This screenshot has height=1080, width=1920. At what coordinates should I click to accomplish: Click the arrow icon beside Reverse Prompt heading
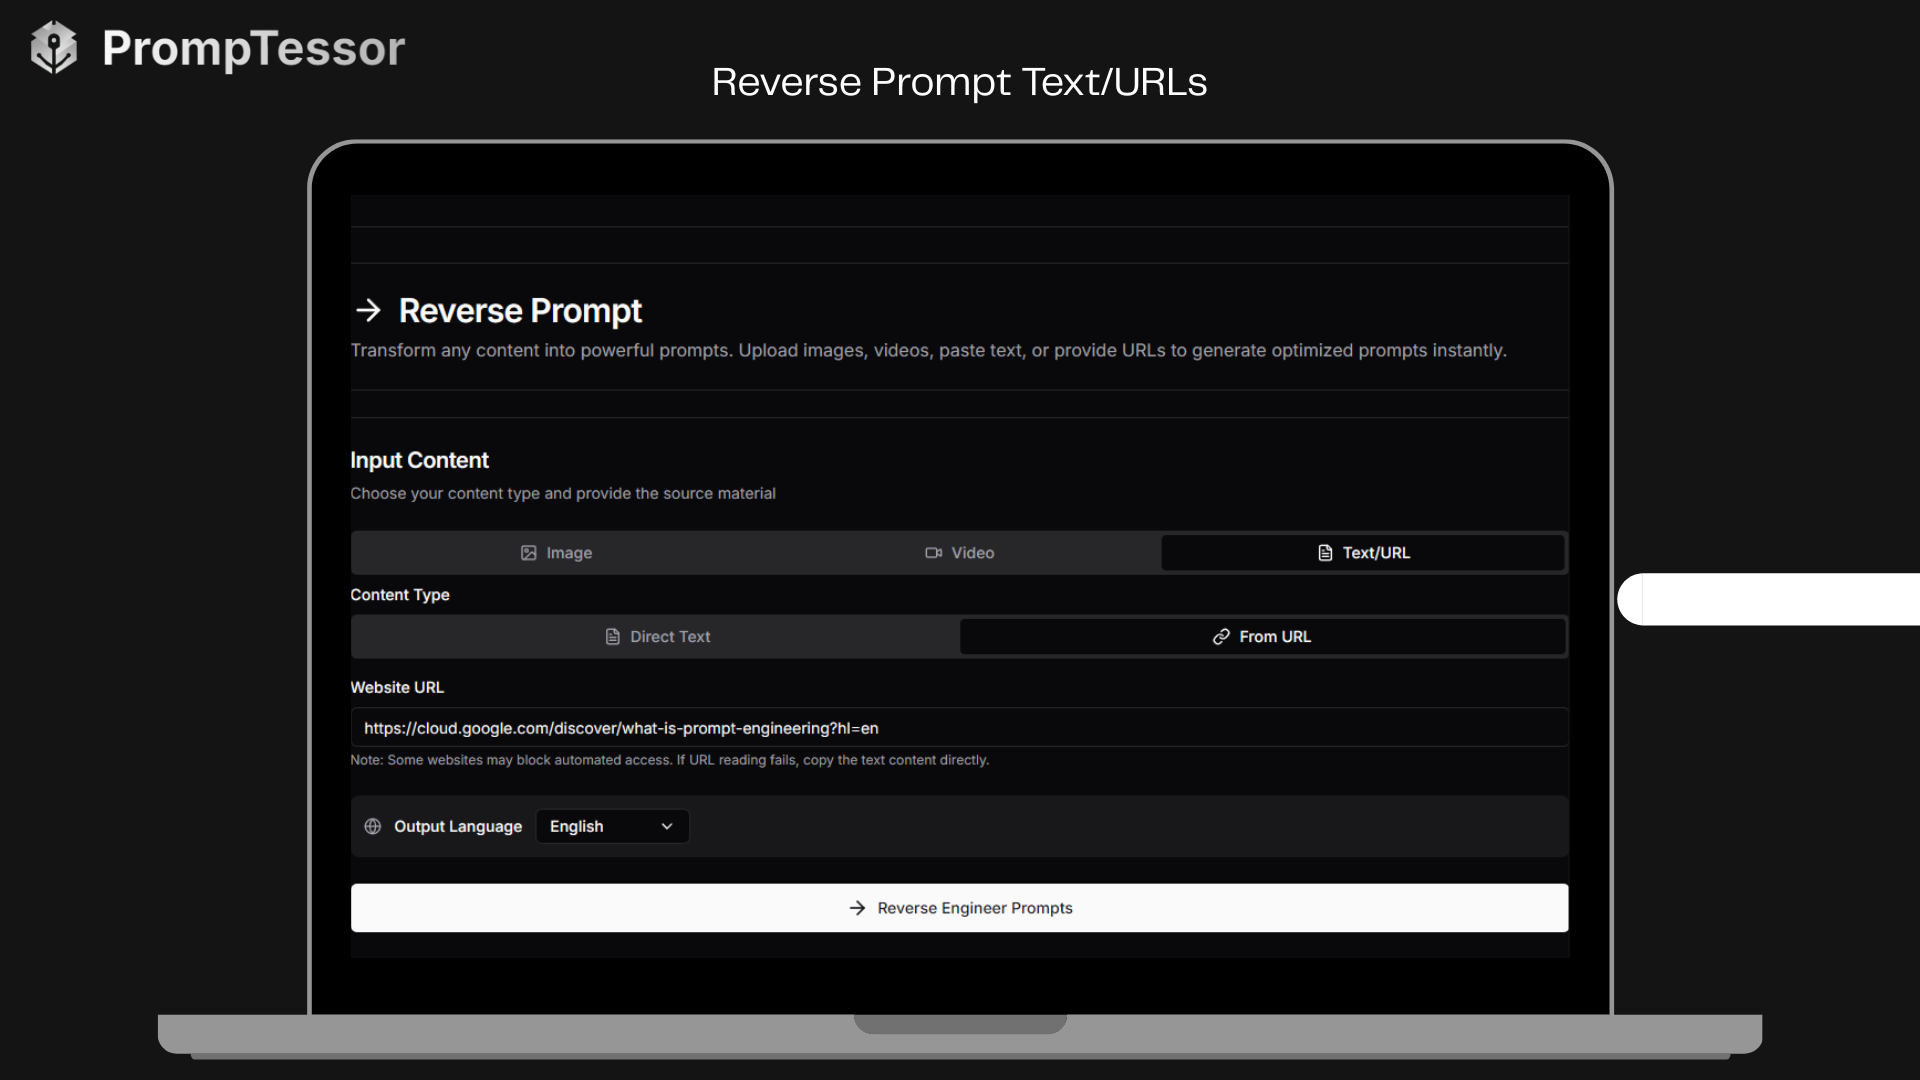[x=369, y=310]
